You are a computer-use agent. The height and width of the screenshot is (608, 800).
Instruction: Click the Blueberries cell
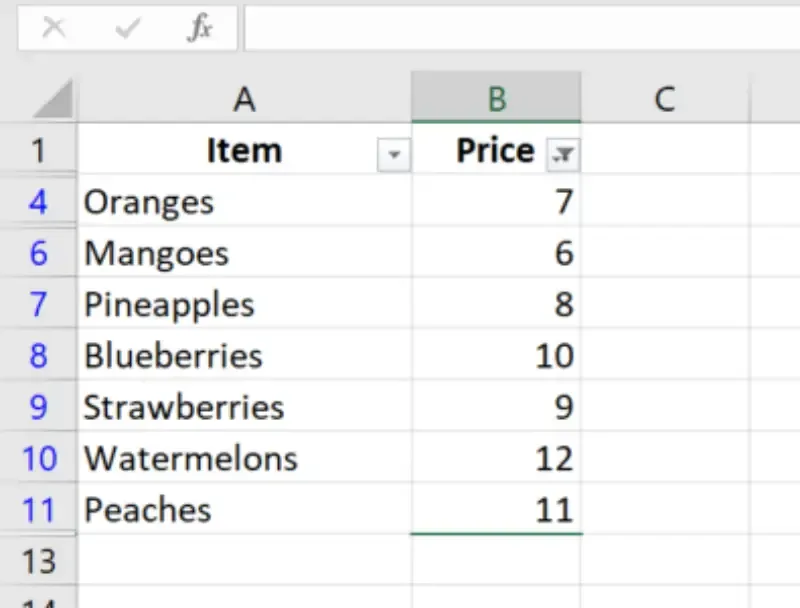(x=244, y=356)
